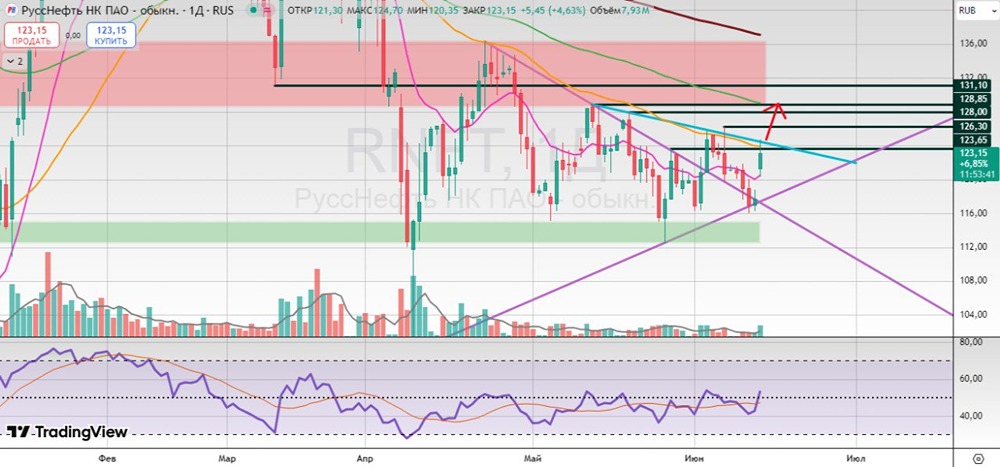Click the 0,00 spread value between buttons
Viewport: 1000px width, 467px height.
pyautogui.click(x=73, y=36)
